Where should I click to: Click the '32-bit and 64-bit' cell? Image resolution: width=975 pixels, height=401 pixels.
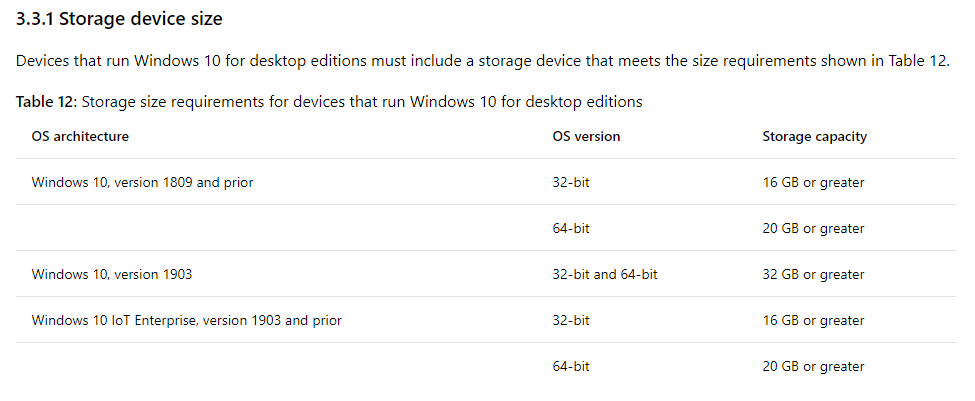604,274
